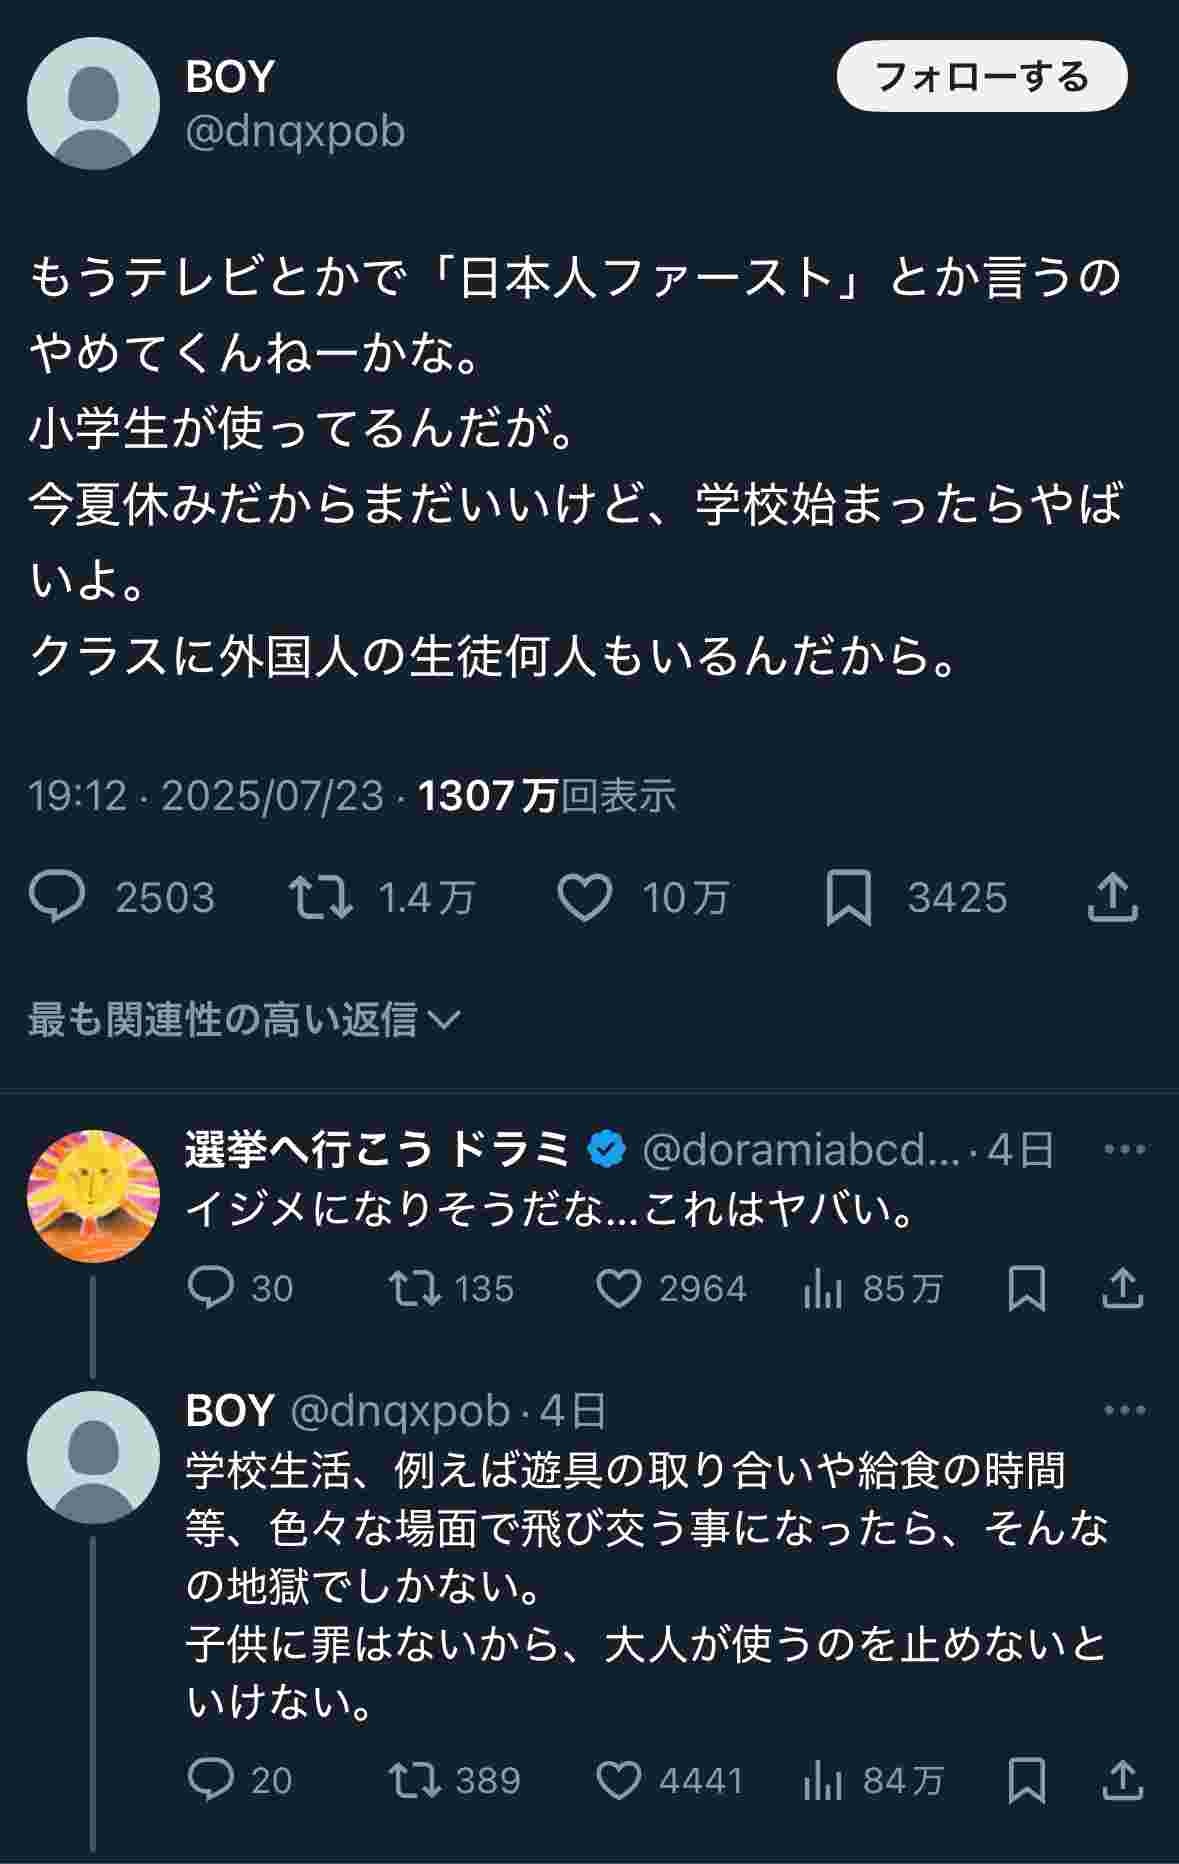The image size is (1179, 1864).
Task: Bookmark the main tweet
Action: 848,897
